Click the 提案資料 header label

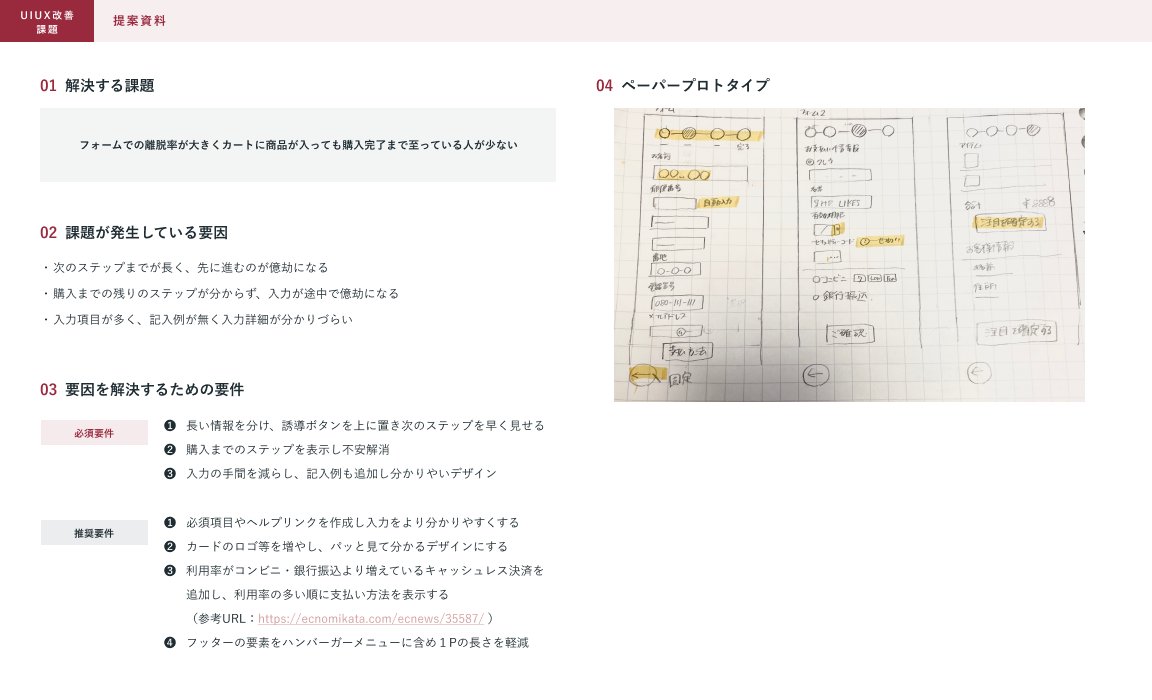[139, 21]
